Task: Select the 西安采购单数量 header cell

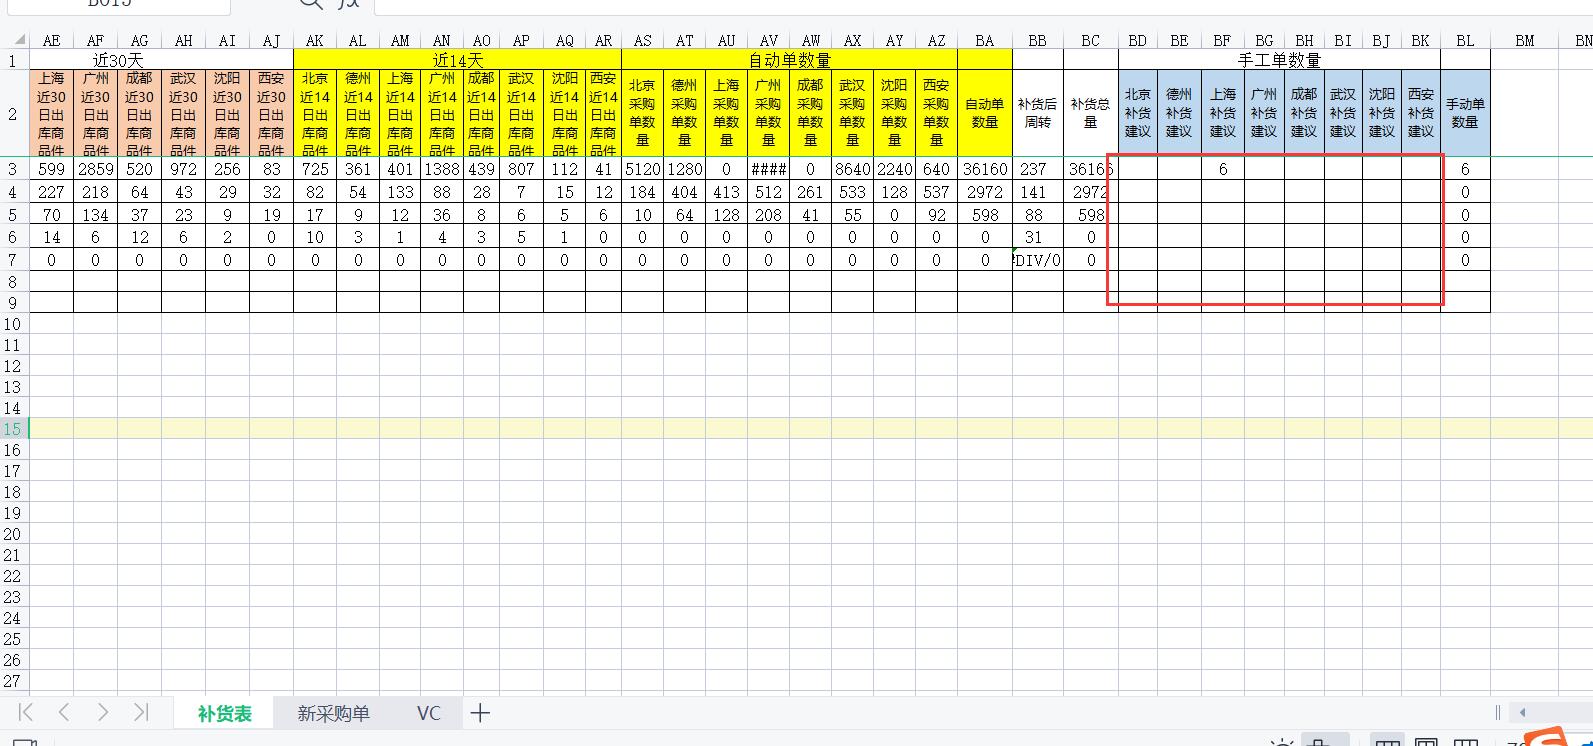Action: 936,113
